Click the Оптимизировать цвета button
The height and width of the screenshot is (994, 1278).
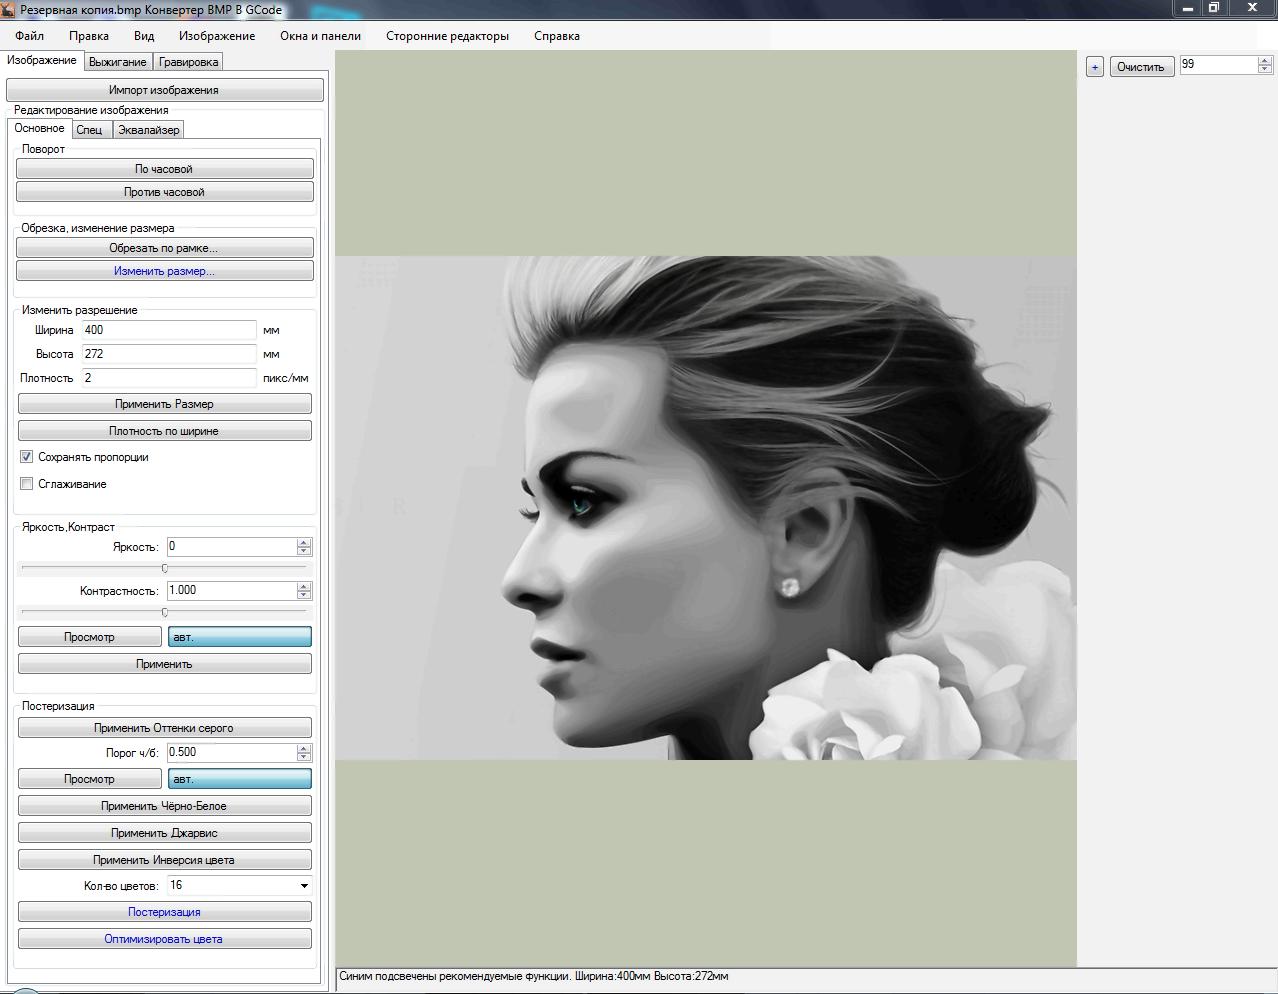pos(164,939)
